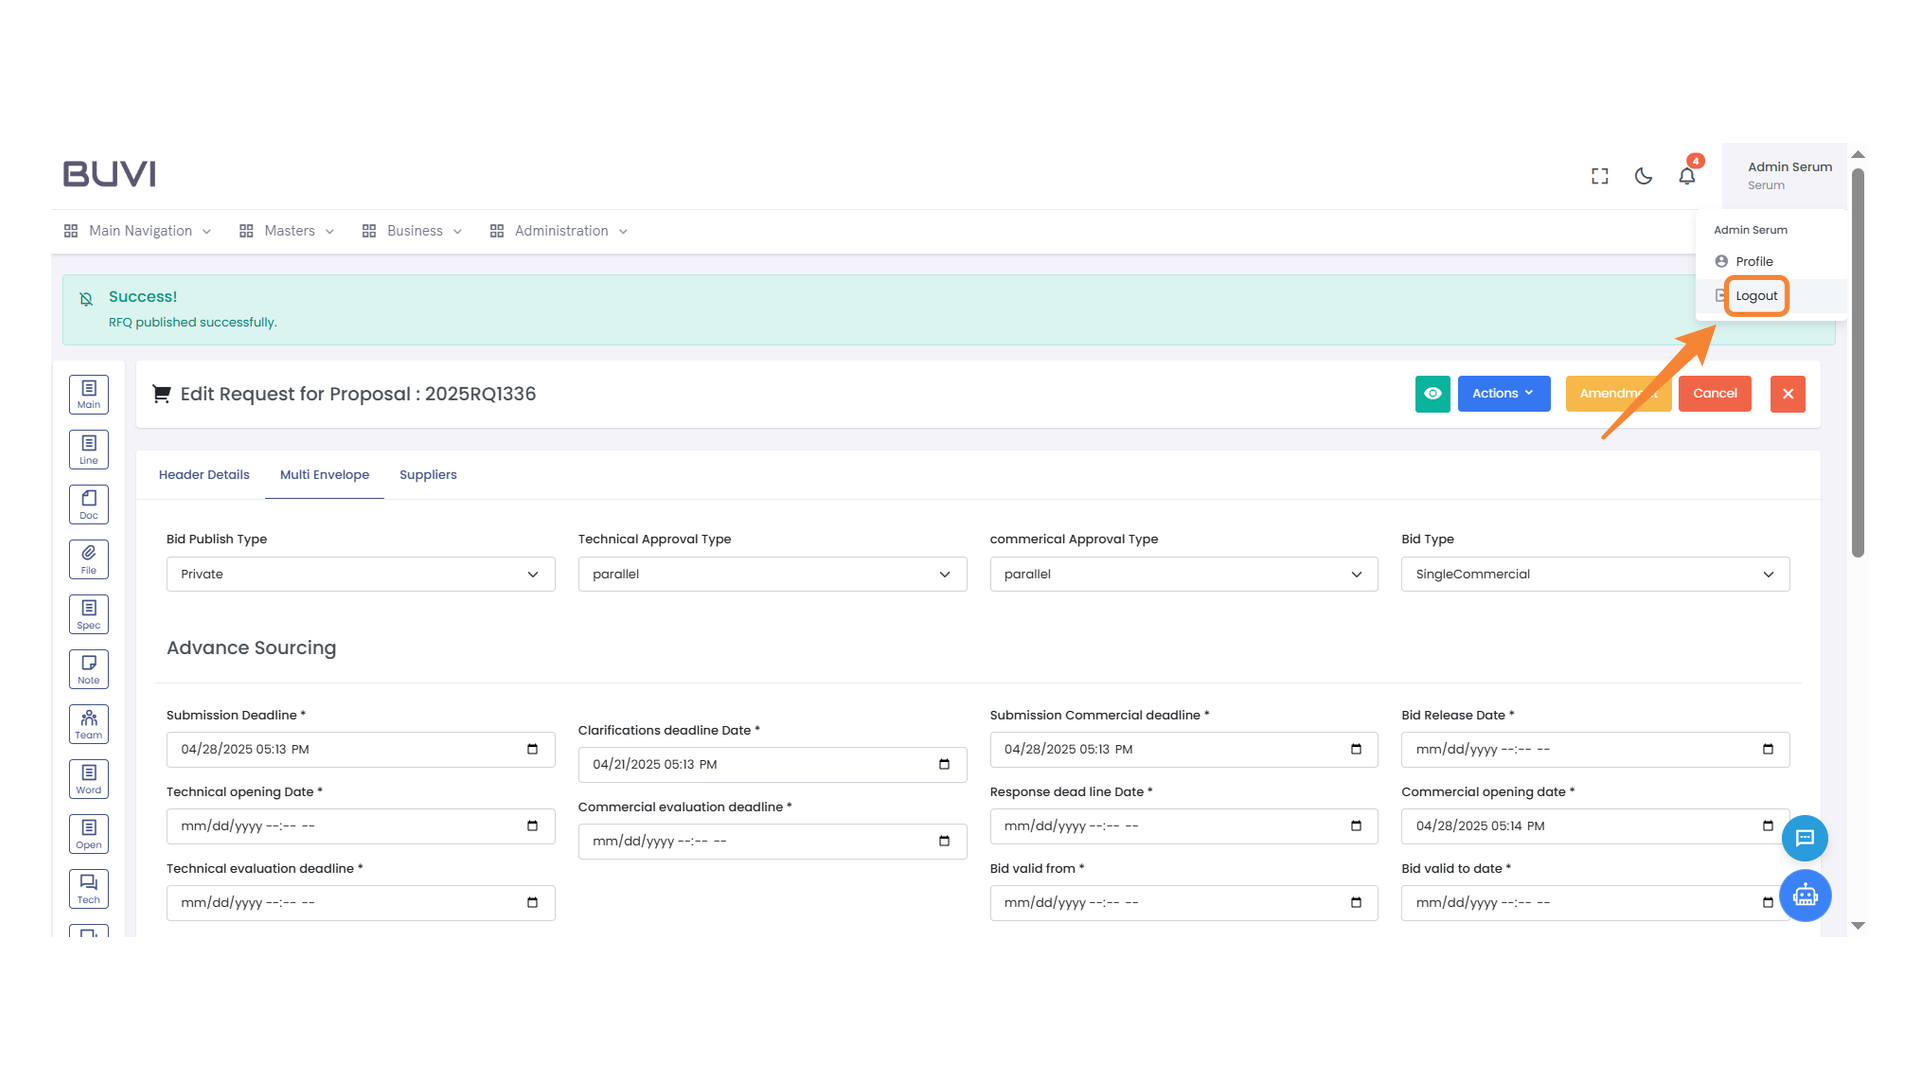Click the File attachment sidebar icon

click(x=88, y=559)
